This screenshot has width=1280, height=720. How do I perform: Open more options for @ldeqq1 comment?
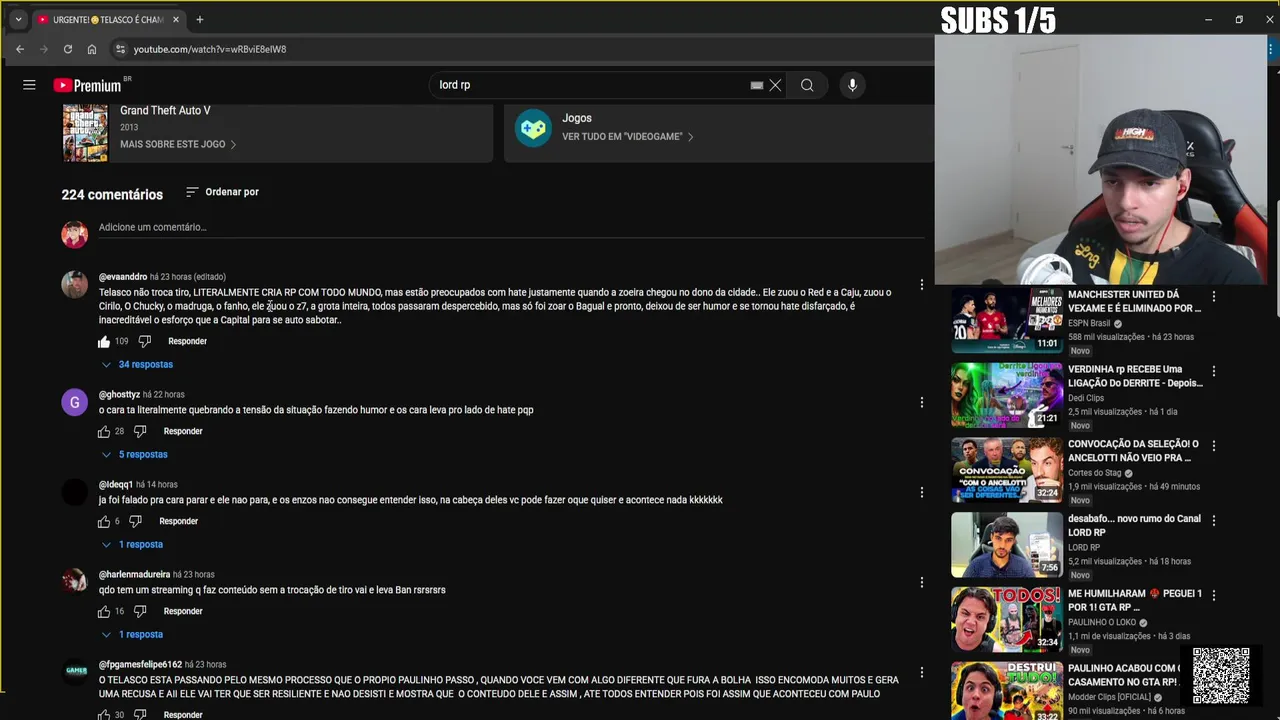click(x=921, y=492)
